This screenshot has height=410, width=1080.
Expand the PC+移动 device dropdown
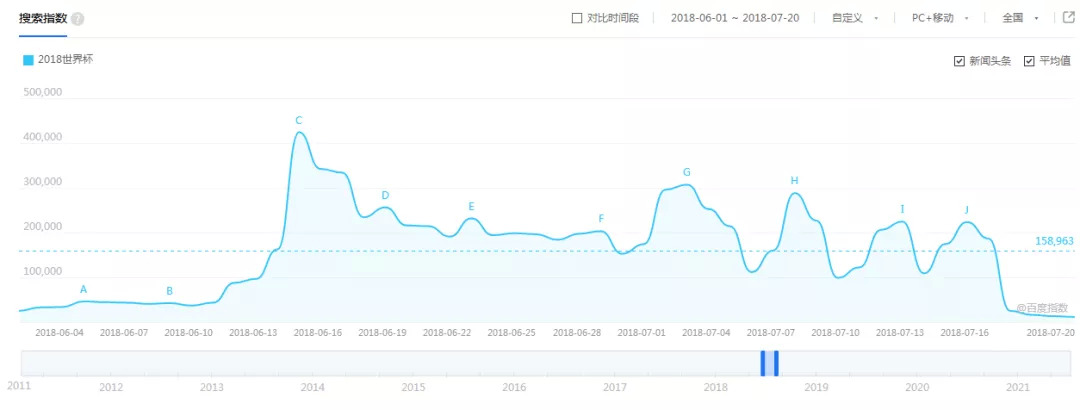click(940, 18)
